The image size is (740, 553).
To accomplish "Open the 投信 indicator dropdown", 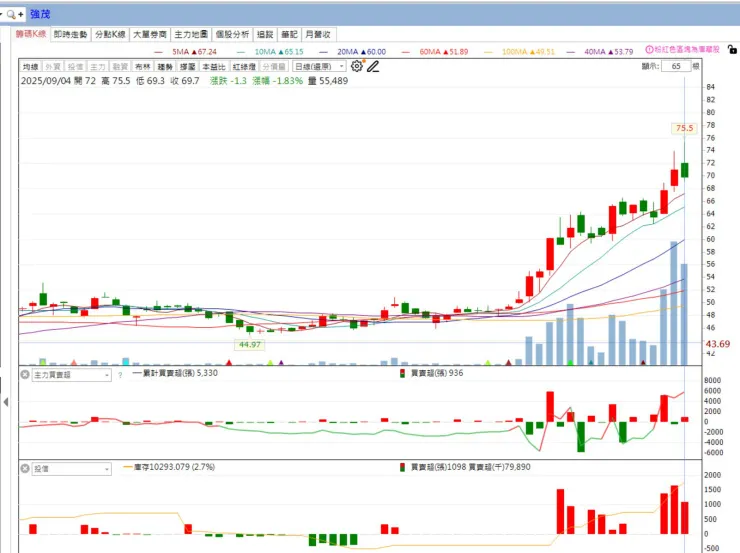I will click(x=72, y=469).
